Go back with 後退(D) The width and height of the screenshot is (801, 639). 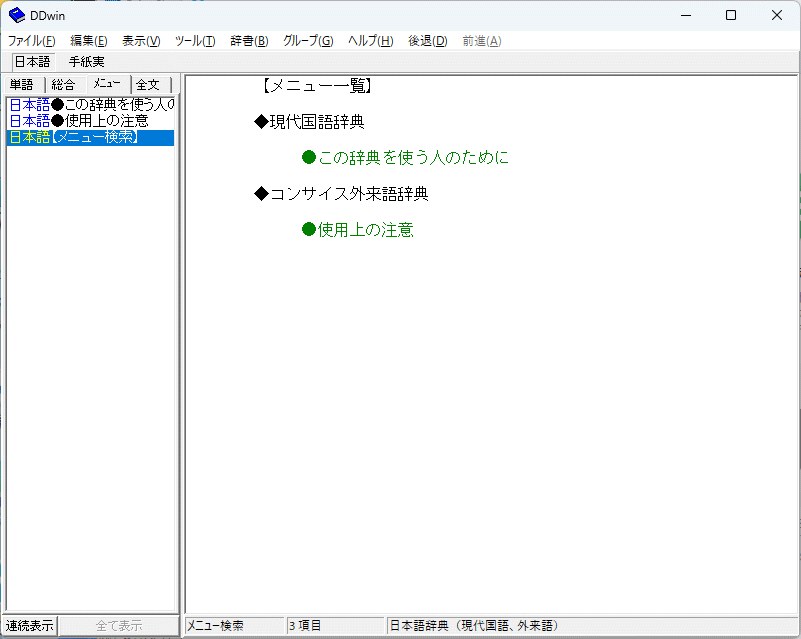click(428, 41)
